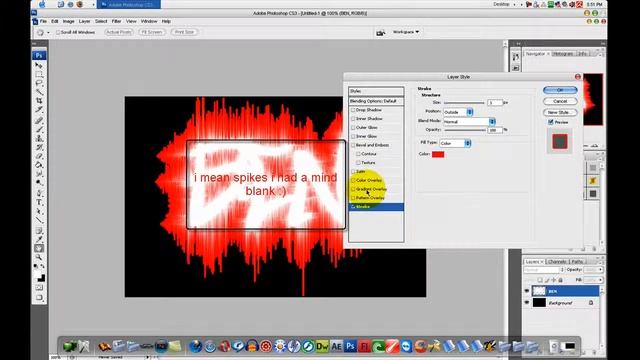Viewport: 640px width, 360px height.
Task: Open the File menu
Action: coord(43,21)
